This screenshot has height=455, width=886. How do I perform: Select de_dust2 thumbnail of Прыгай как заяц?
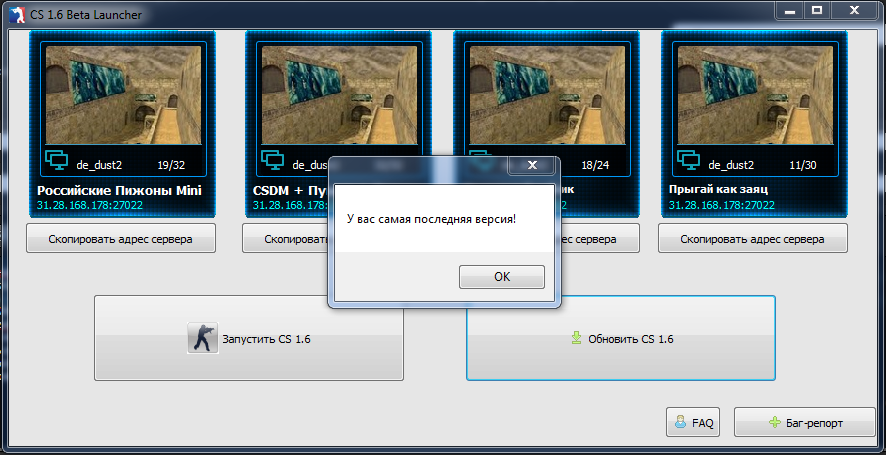point(755,94)
